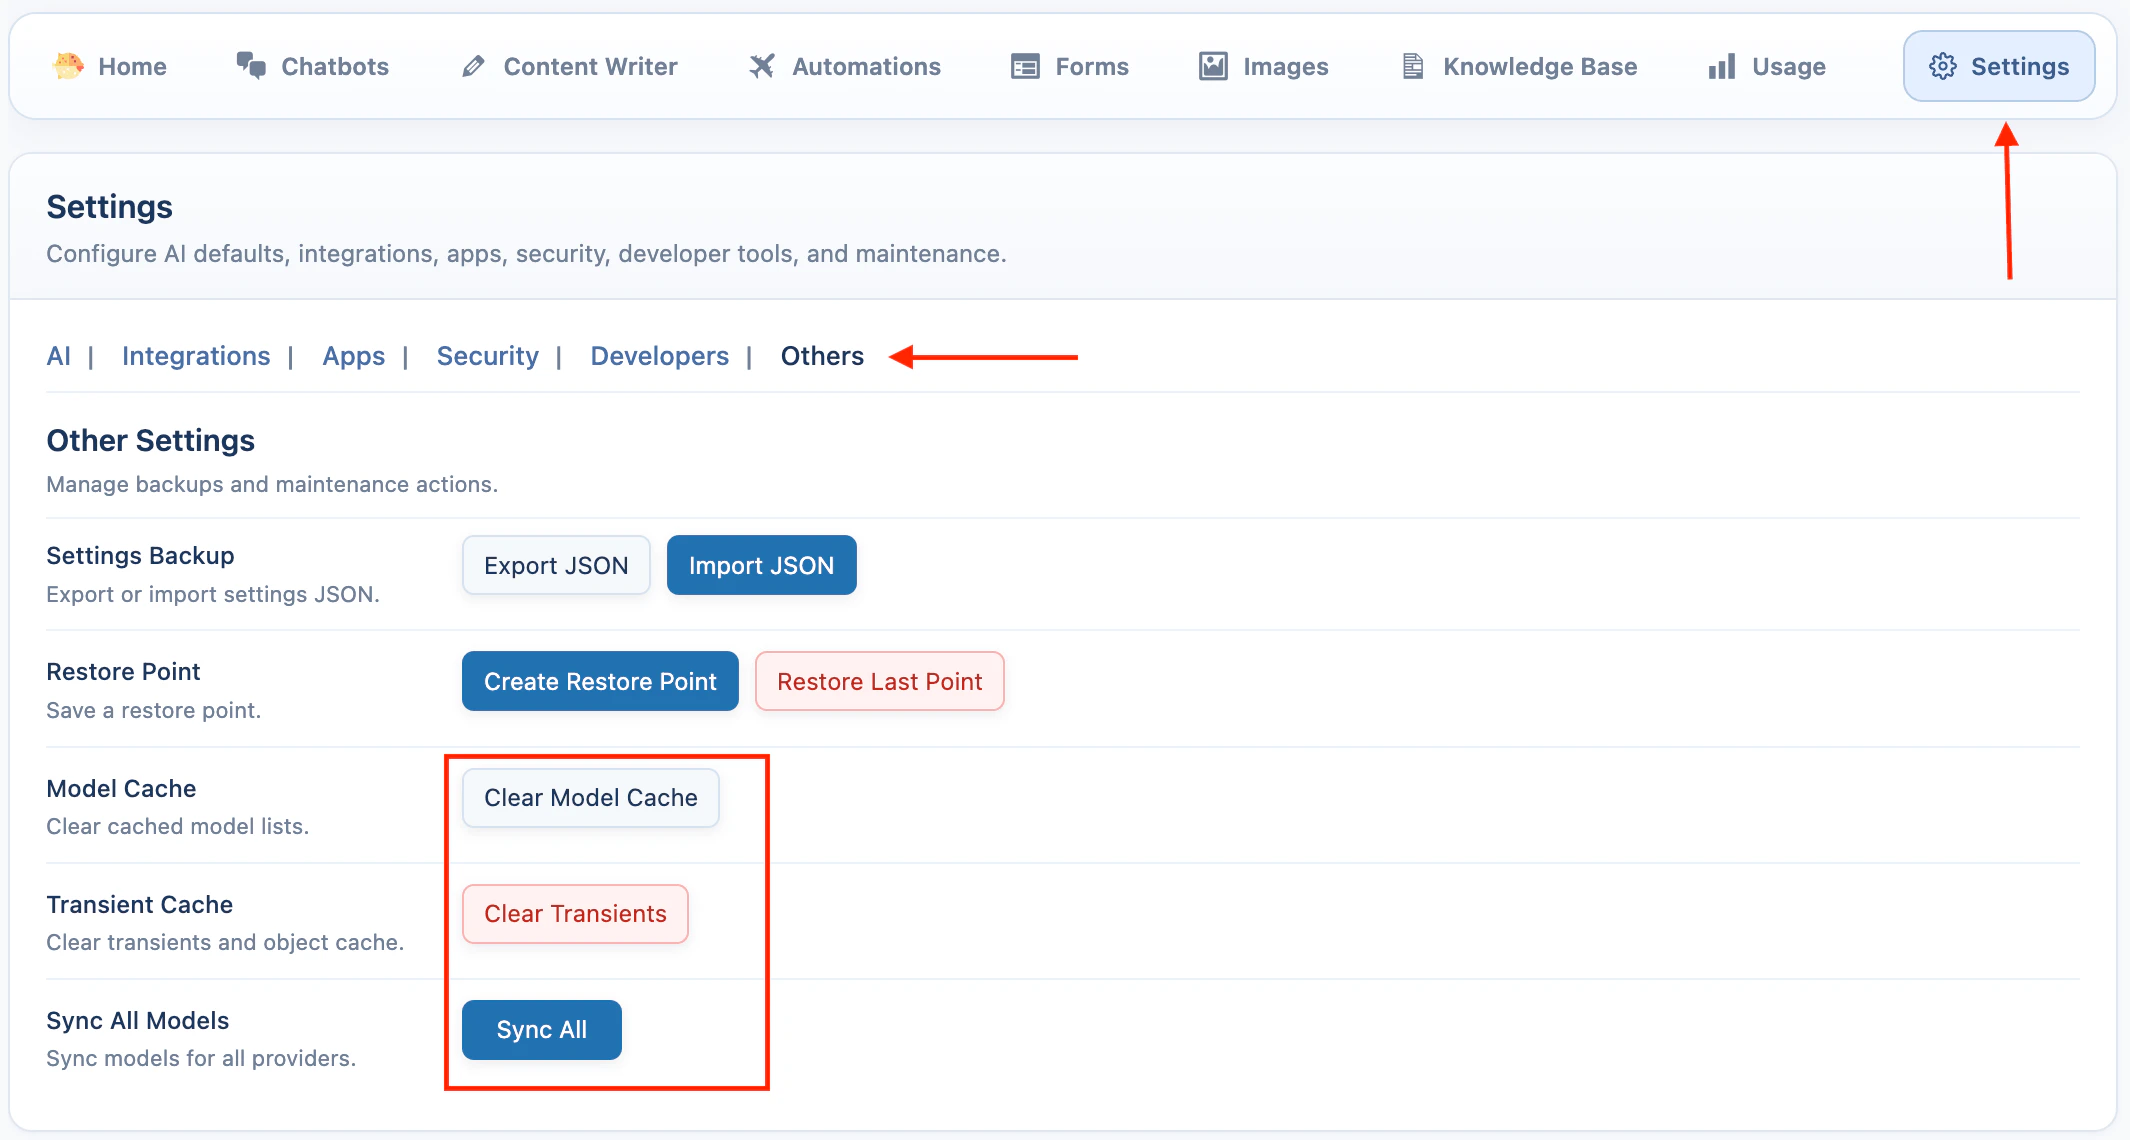This screenshot has width=2130, height=1140.
Task: Open Forms using its form icon
Action: tap(1023, 66)
